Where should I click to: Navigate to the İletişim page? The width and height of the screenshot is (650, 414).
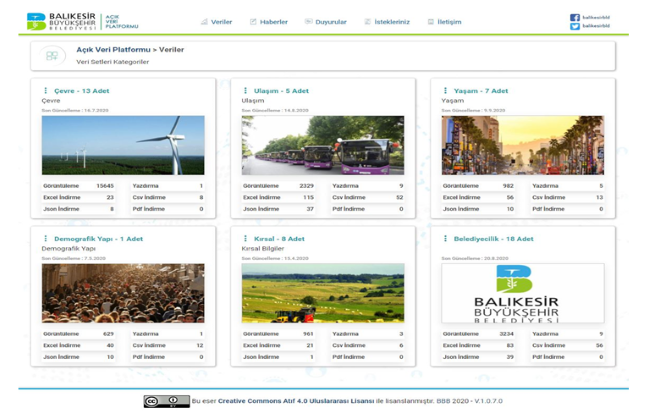click(445, 22)
